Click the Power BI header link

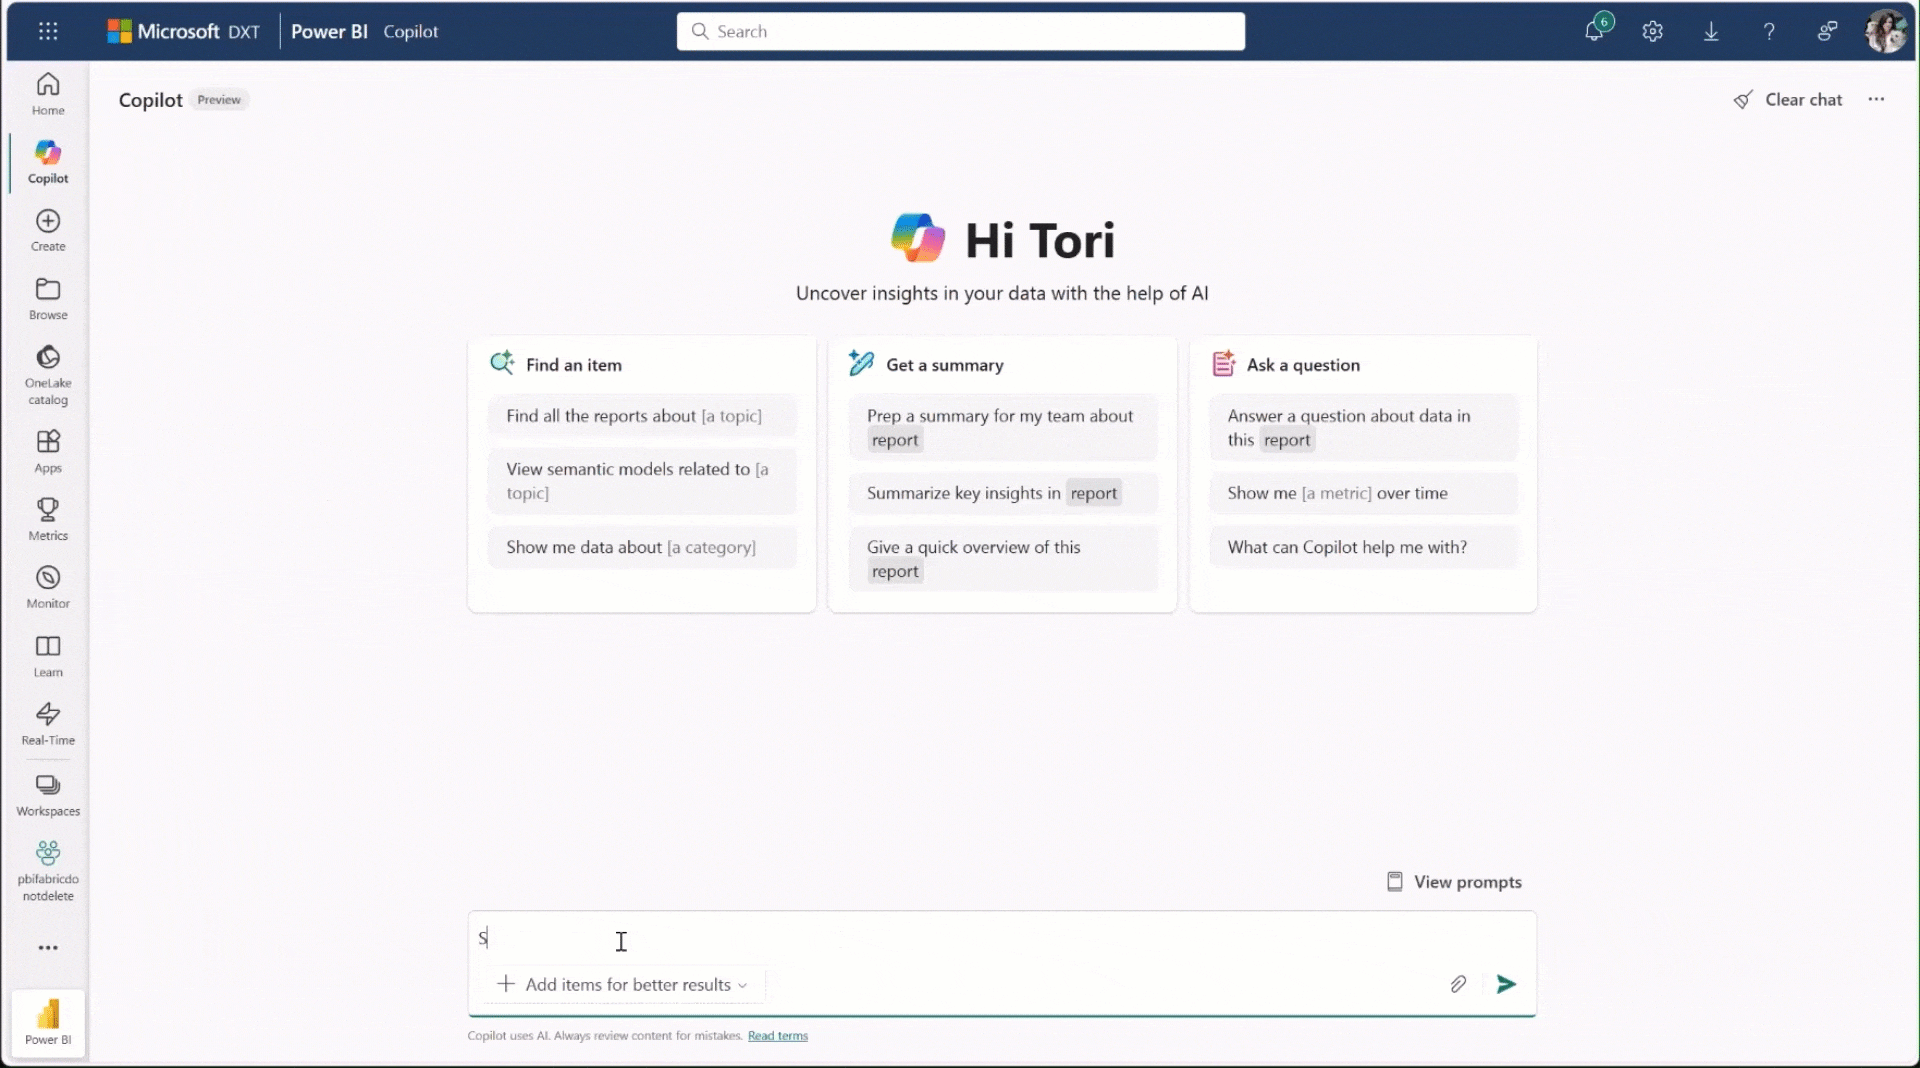(329, 31)
